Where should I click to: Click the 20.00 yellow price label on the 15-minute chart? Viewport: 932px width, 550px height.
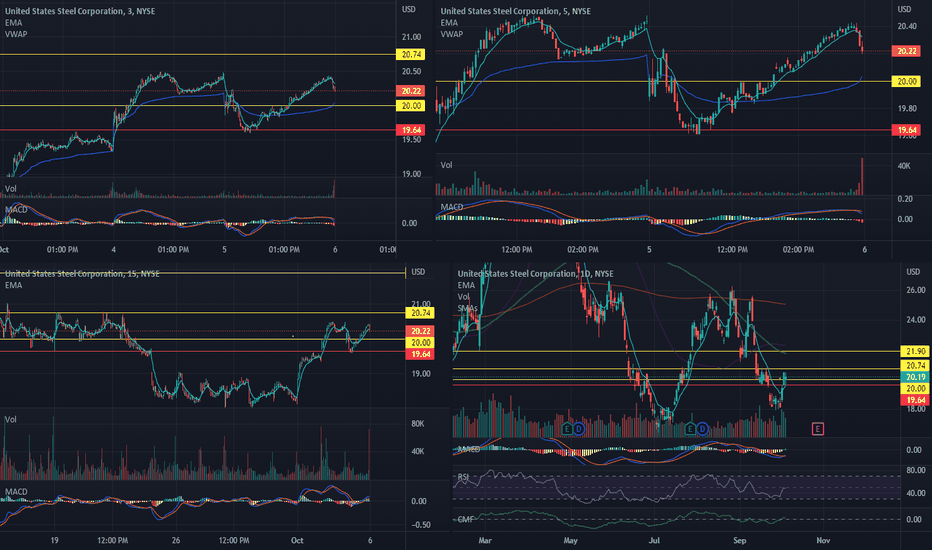pyautogui.click(x=420, y=342)
